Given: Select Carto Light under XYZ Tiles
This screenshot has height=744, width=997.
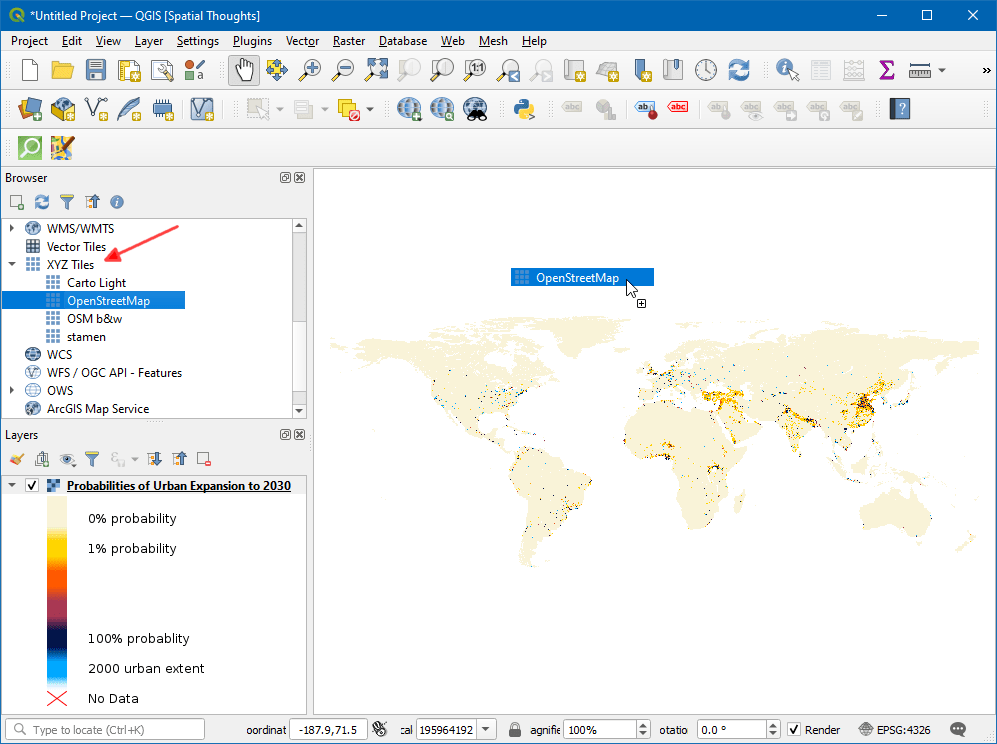Looking at the screenshot, I should [96, 283].
